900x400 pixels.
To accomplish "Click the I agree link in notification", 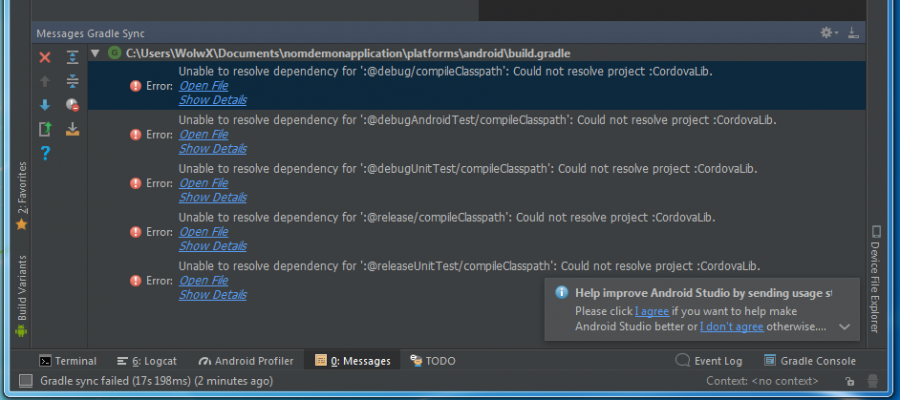I will [652, 311].
